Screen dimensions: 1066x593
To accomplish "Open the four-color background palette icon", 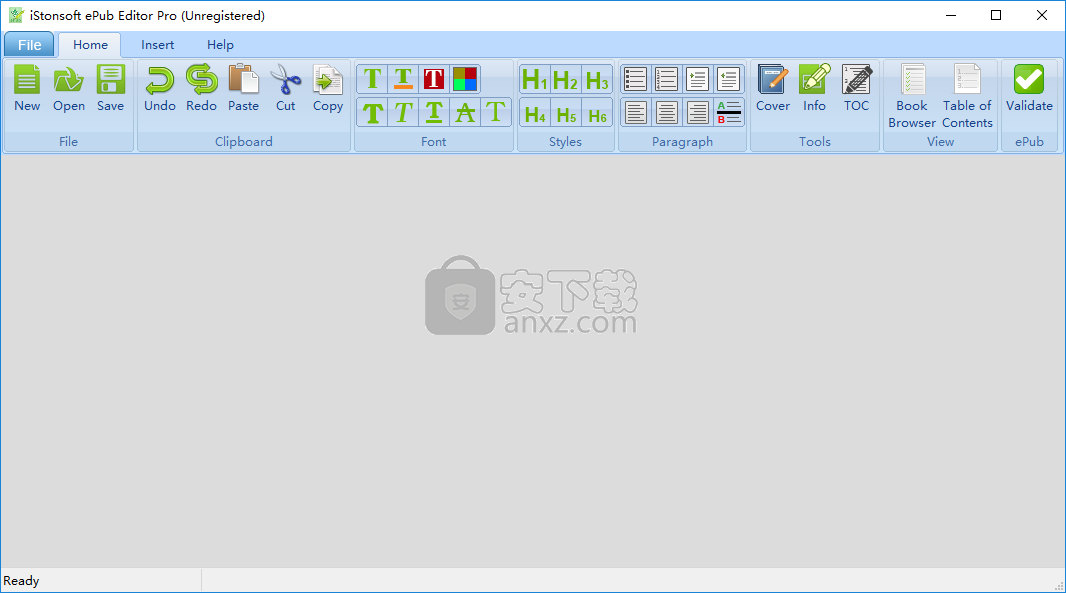I will pyautogui.click(x=465, y=79).
